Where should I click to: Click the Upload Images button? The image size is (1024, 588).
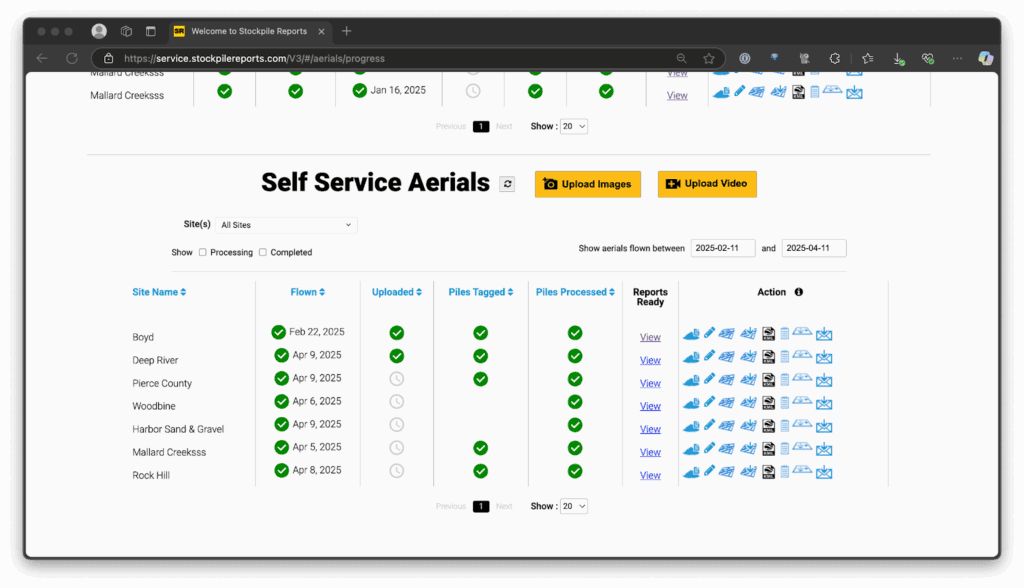point(587,184)
